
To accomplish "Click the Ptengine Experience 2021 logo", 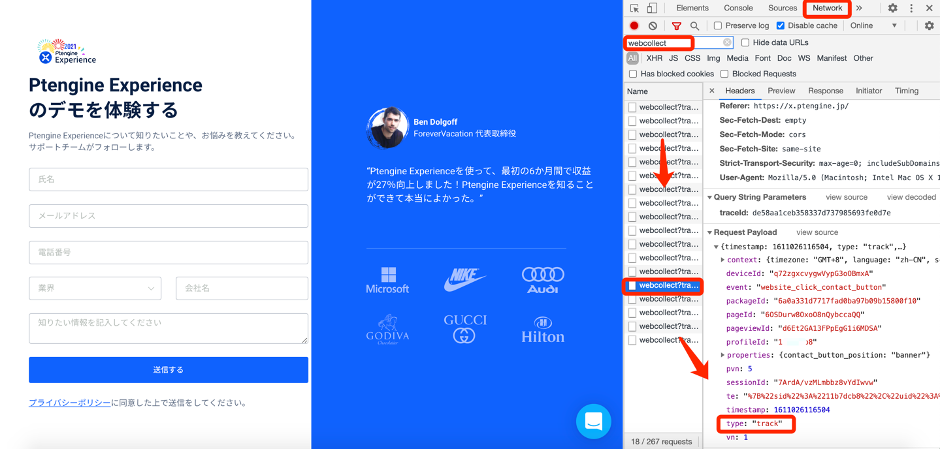I will (67, 52).
